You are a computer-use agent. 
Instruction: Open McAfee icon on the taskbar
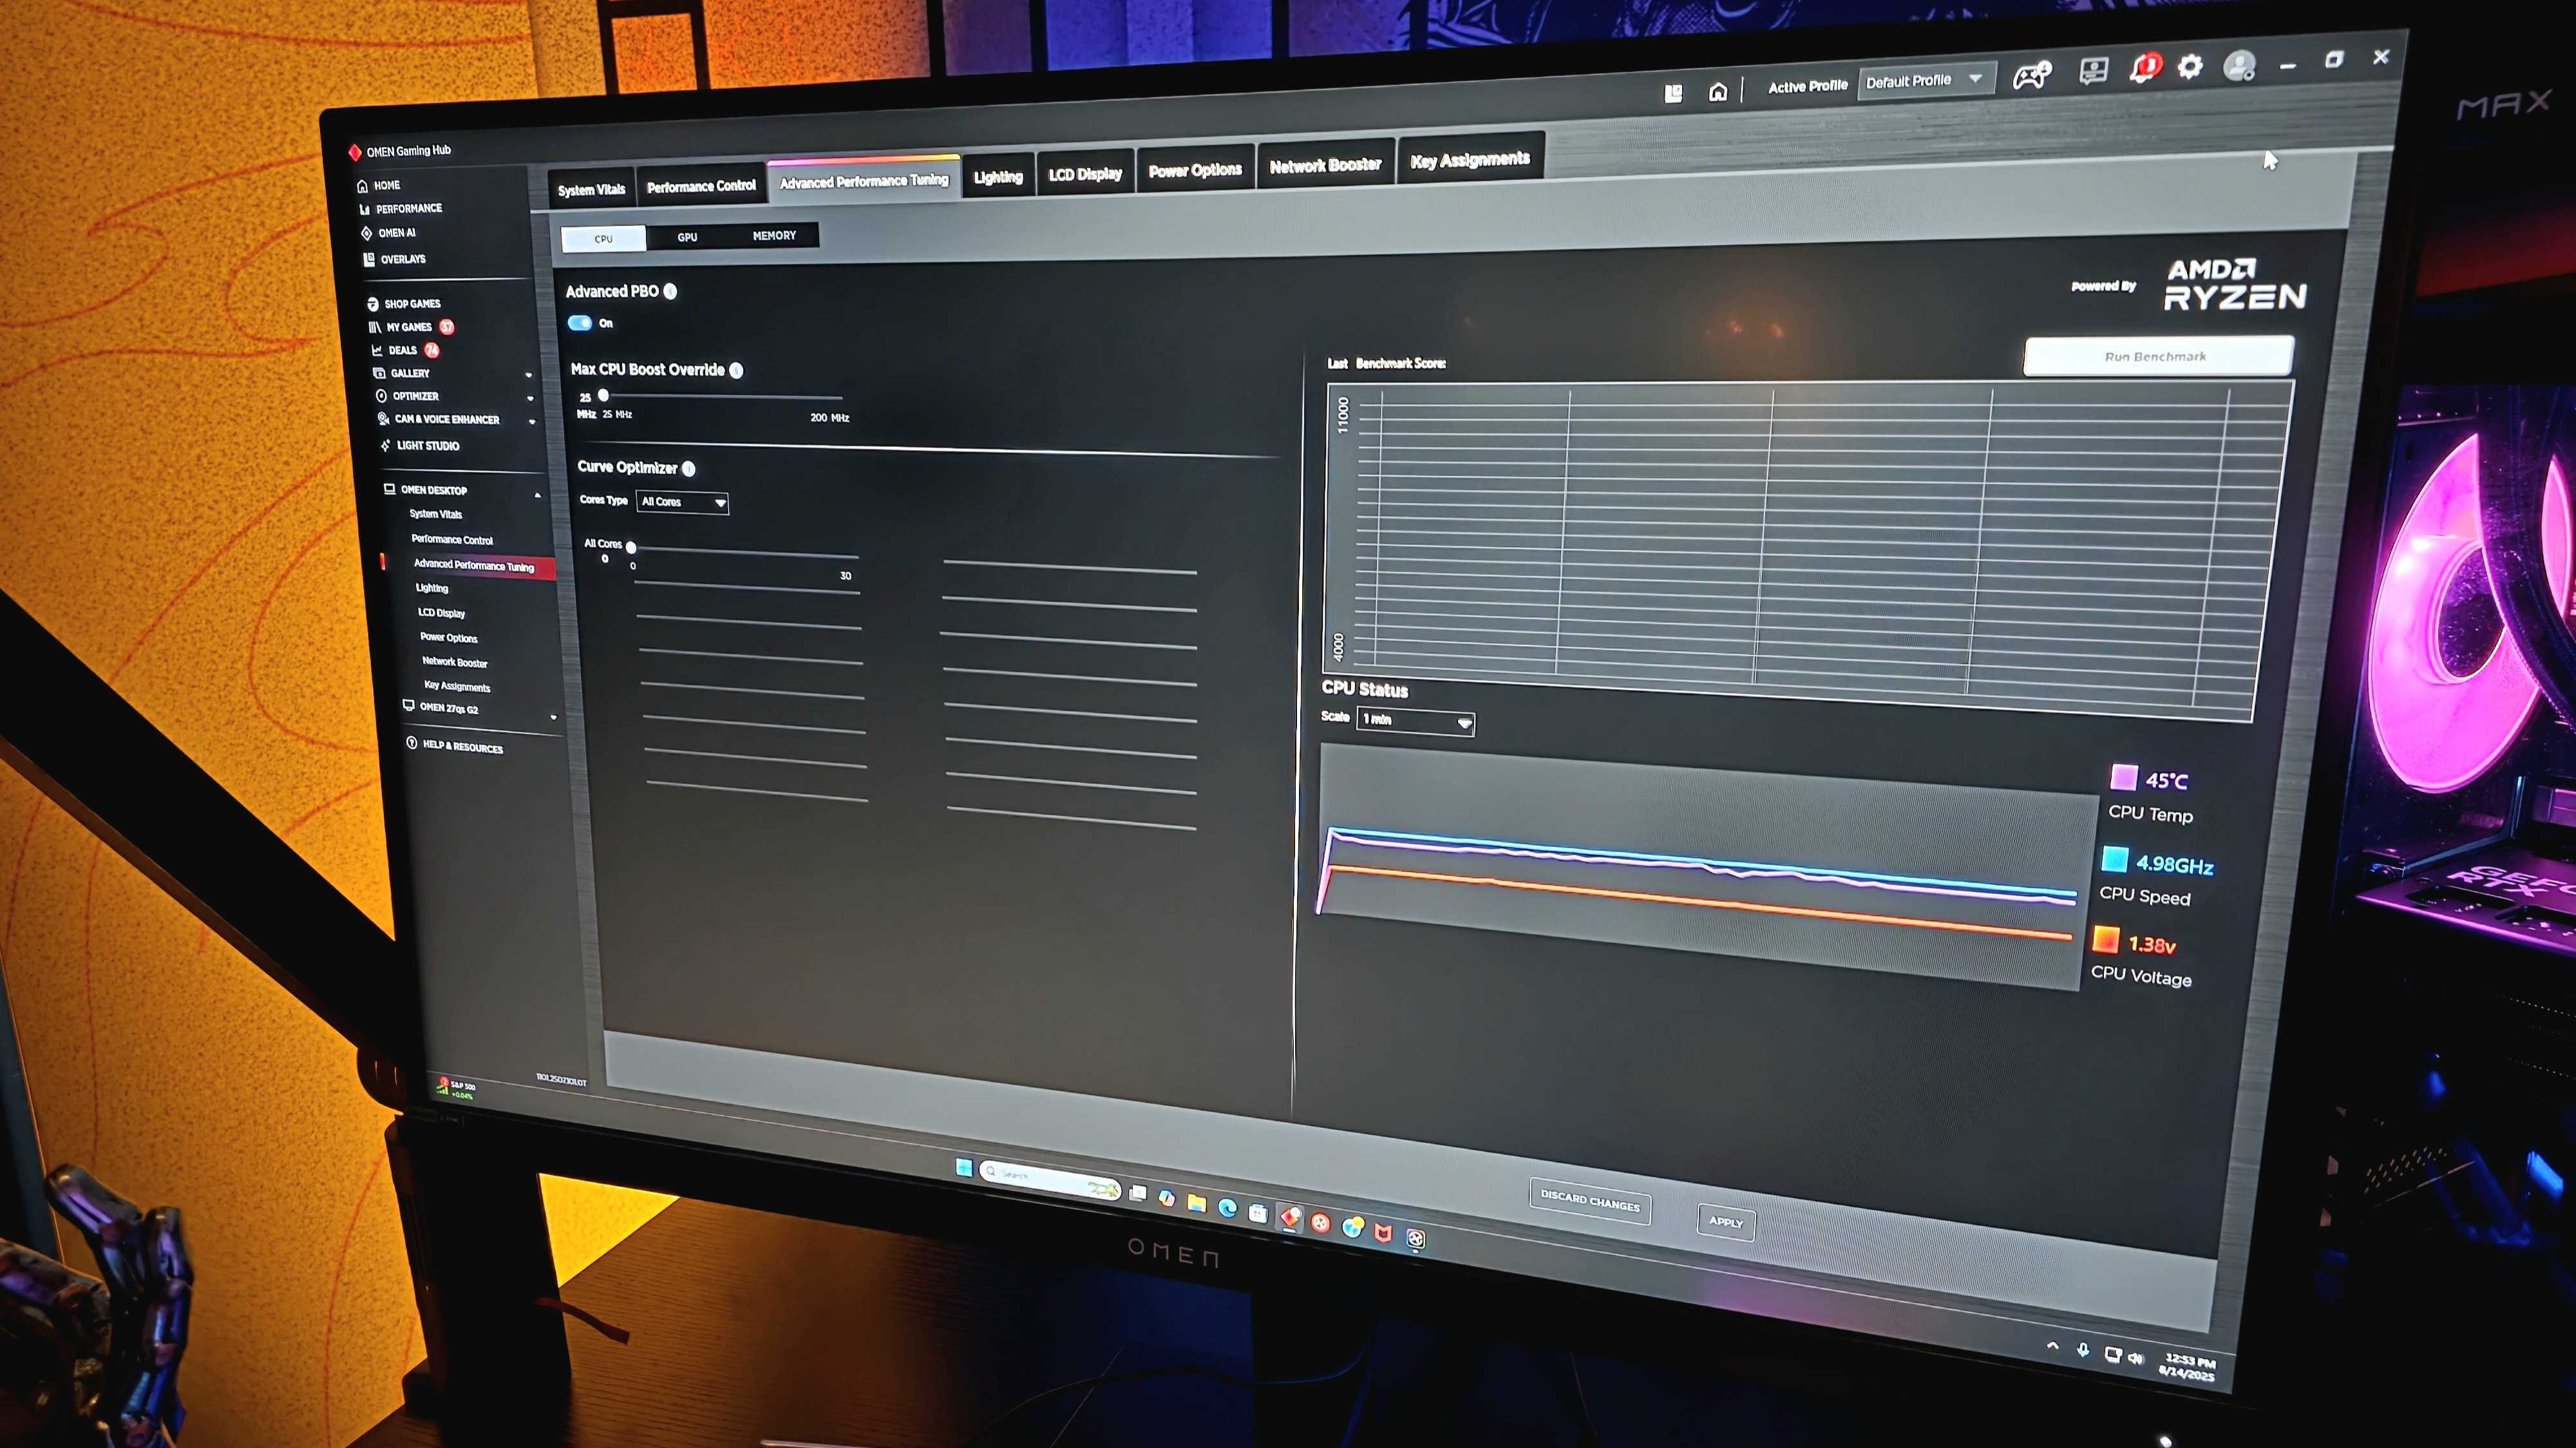[1383, 1232]
